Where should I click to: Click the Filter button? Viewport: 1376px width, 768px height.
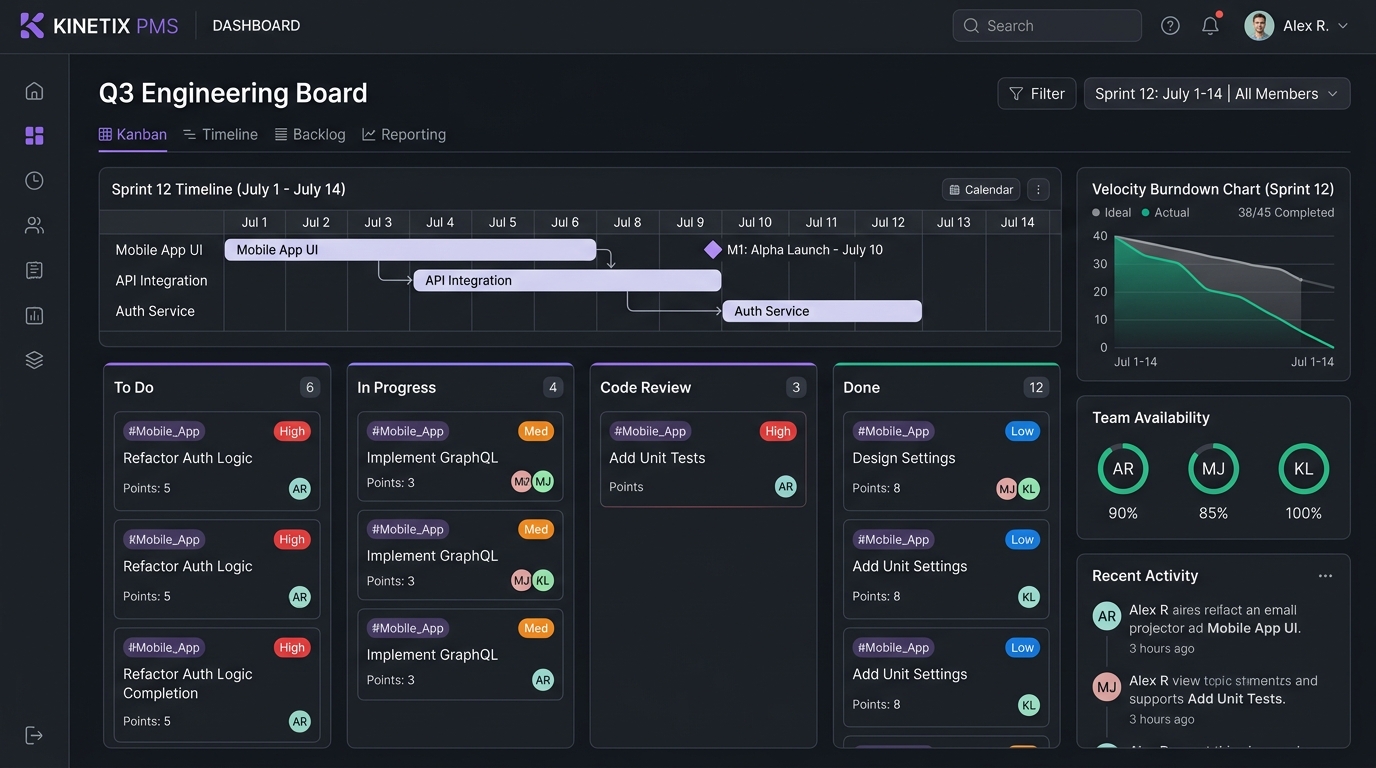[x=1037, y=94]
